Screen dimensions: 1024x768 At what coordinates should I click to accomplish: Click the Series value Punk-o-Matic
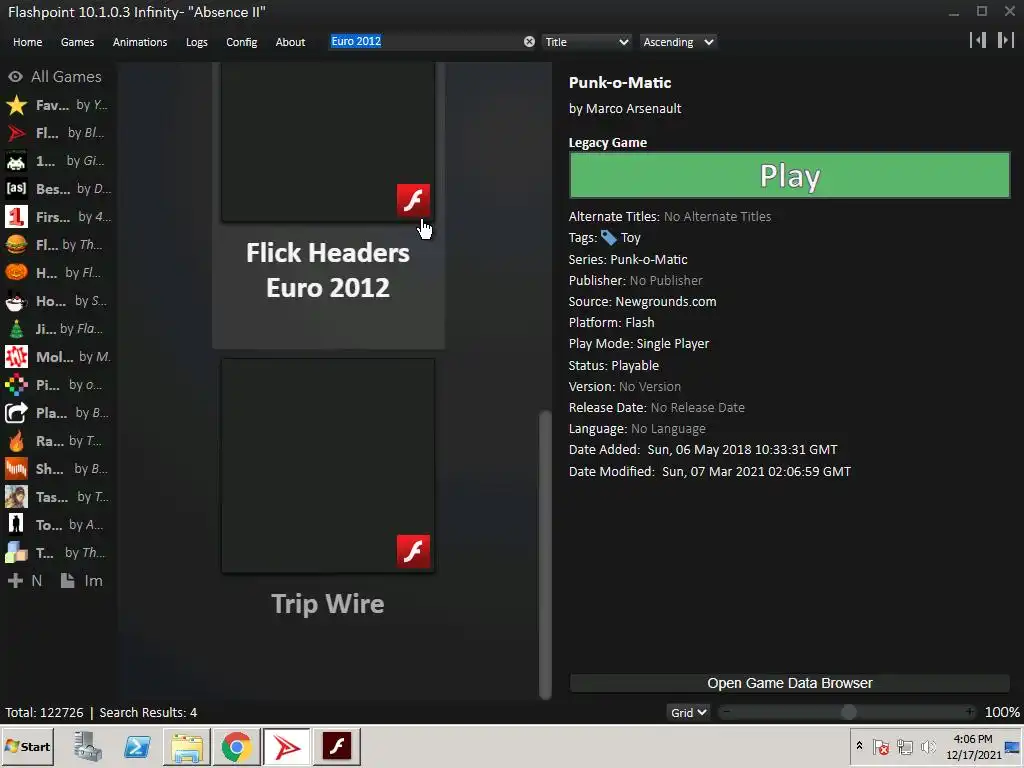[648, 259]
